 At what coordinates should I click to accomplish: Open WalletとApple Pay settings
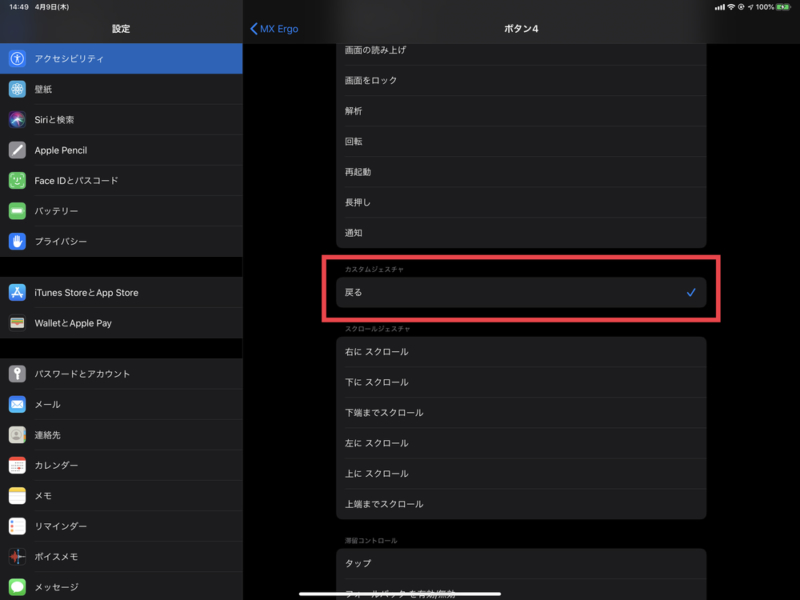coord(121,323)
